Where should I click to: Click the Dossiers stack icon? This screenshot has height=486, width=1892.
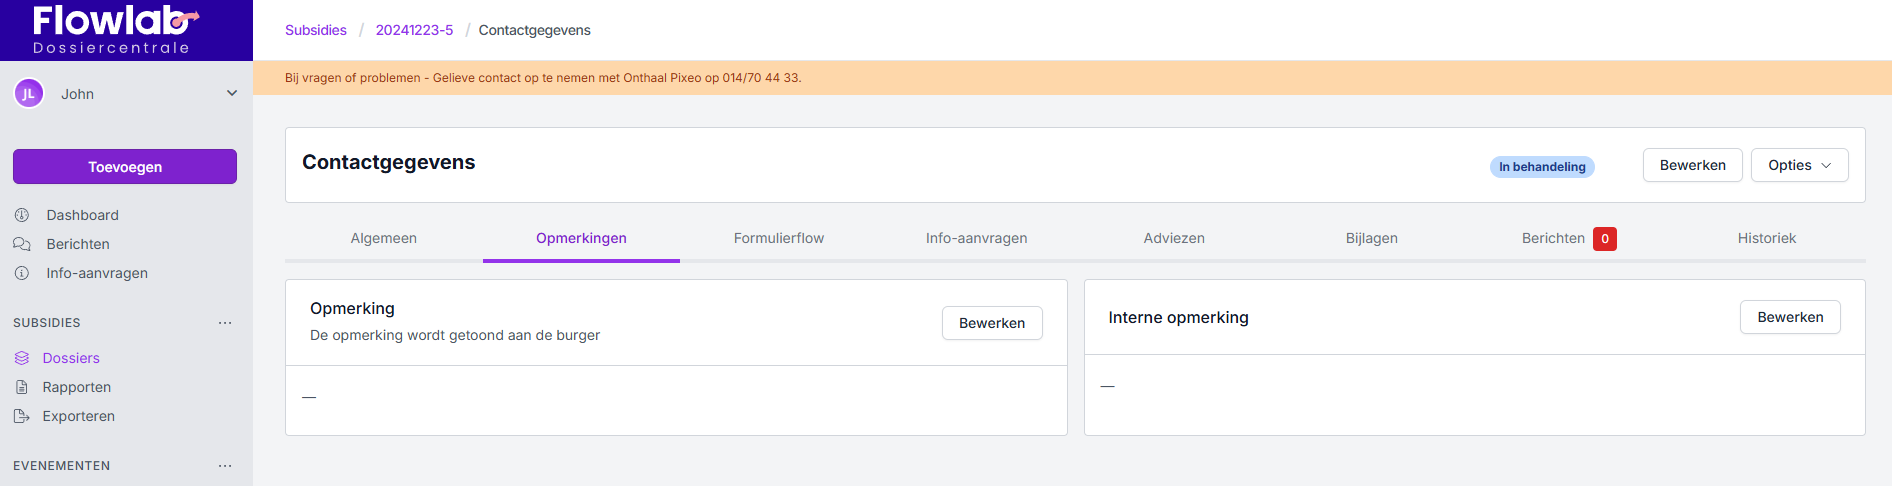pyautogui.click(x=22, y=358)
